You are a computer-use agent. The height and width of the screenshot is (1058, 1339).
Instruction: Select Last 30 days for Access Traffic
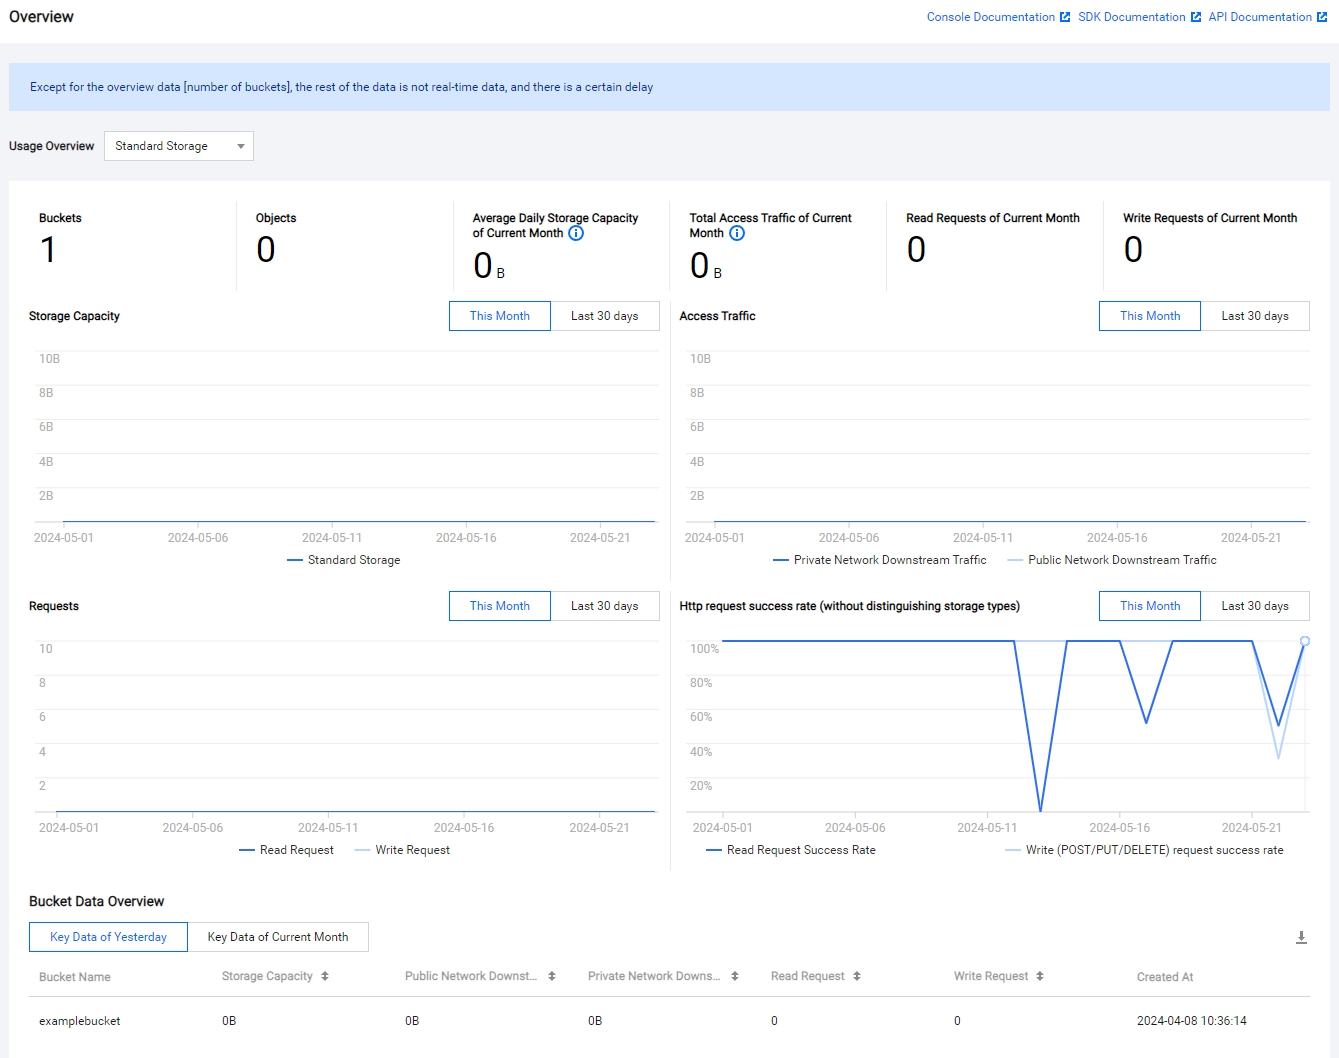[x=1255, y=316]
